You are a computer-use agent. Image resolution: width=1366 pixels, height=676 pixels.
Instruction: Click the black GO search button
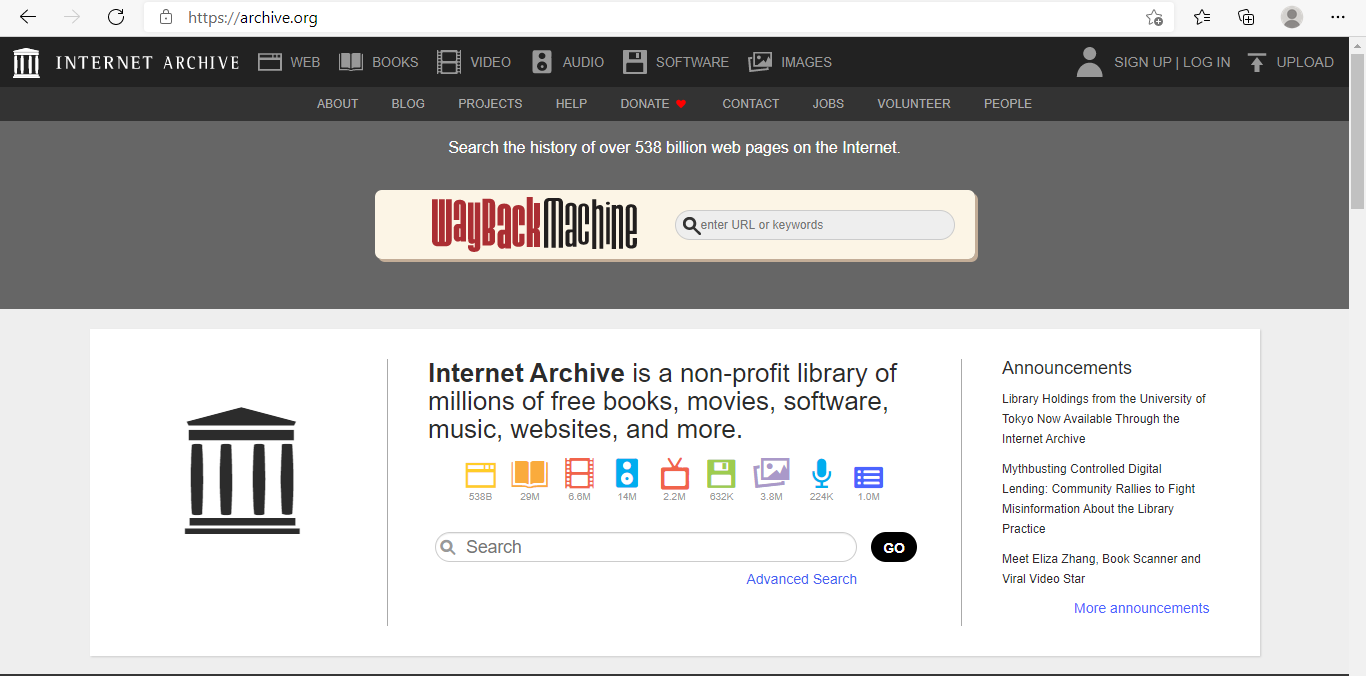click(x=894, y=547)
